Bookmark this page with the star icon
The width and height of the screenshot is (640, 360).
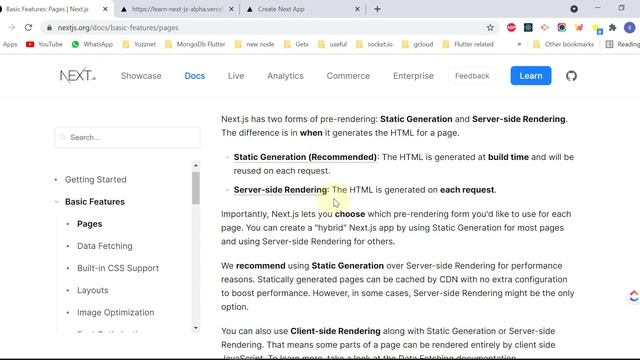click(490, 28)
